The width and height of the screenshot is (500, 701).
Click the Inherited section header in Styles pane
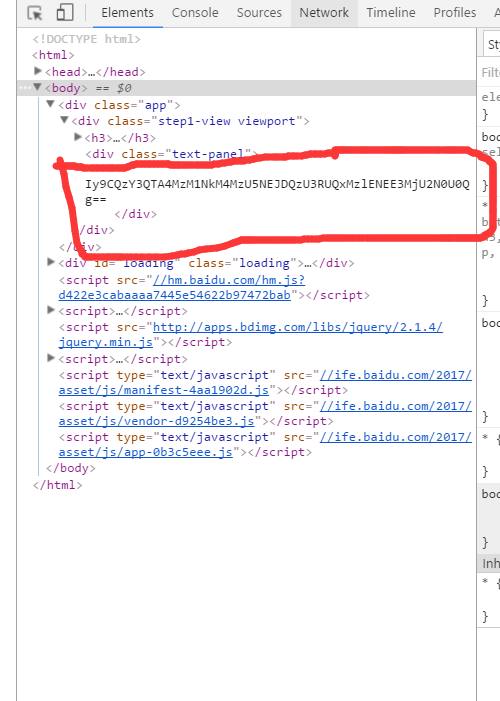point(489,563)
